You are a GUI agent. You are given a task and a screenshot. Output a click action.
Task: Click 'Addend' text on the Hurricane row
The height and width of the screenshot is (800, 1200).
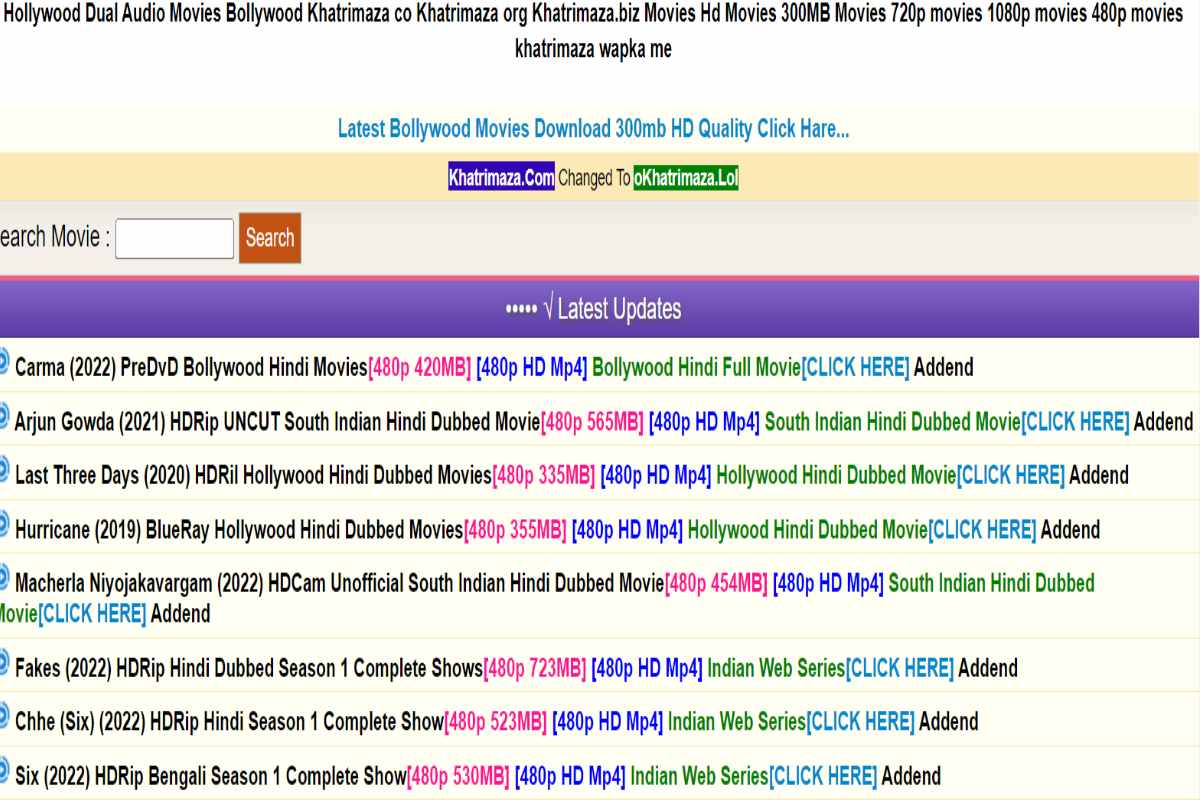[1071, 530]
